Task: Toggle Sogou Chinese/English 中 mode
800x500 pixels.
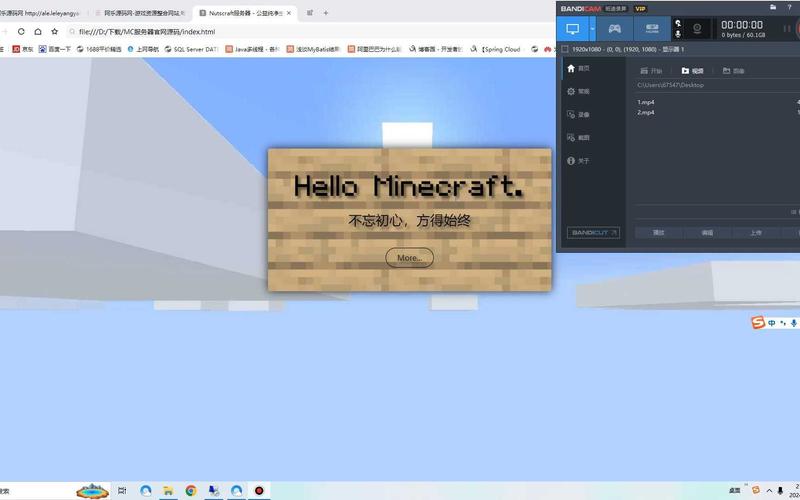Action: tap(772, 323)
